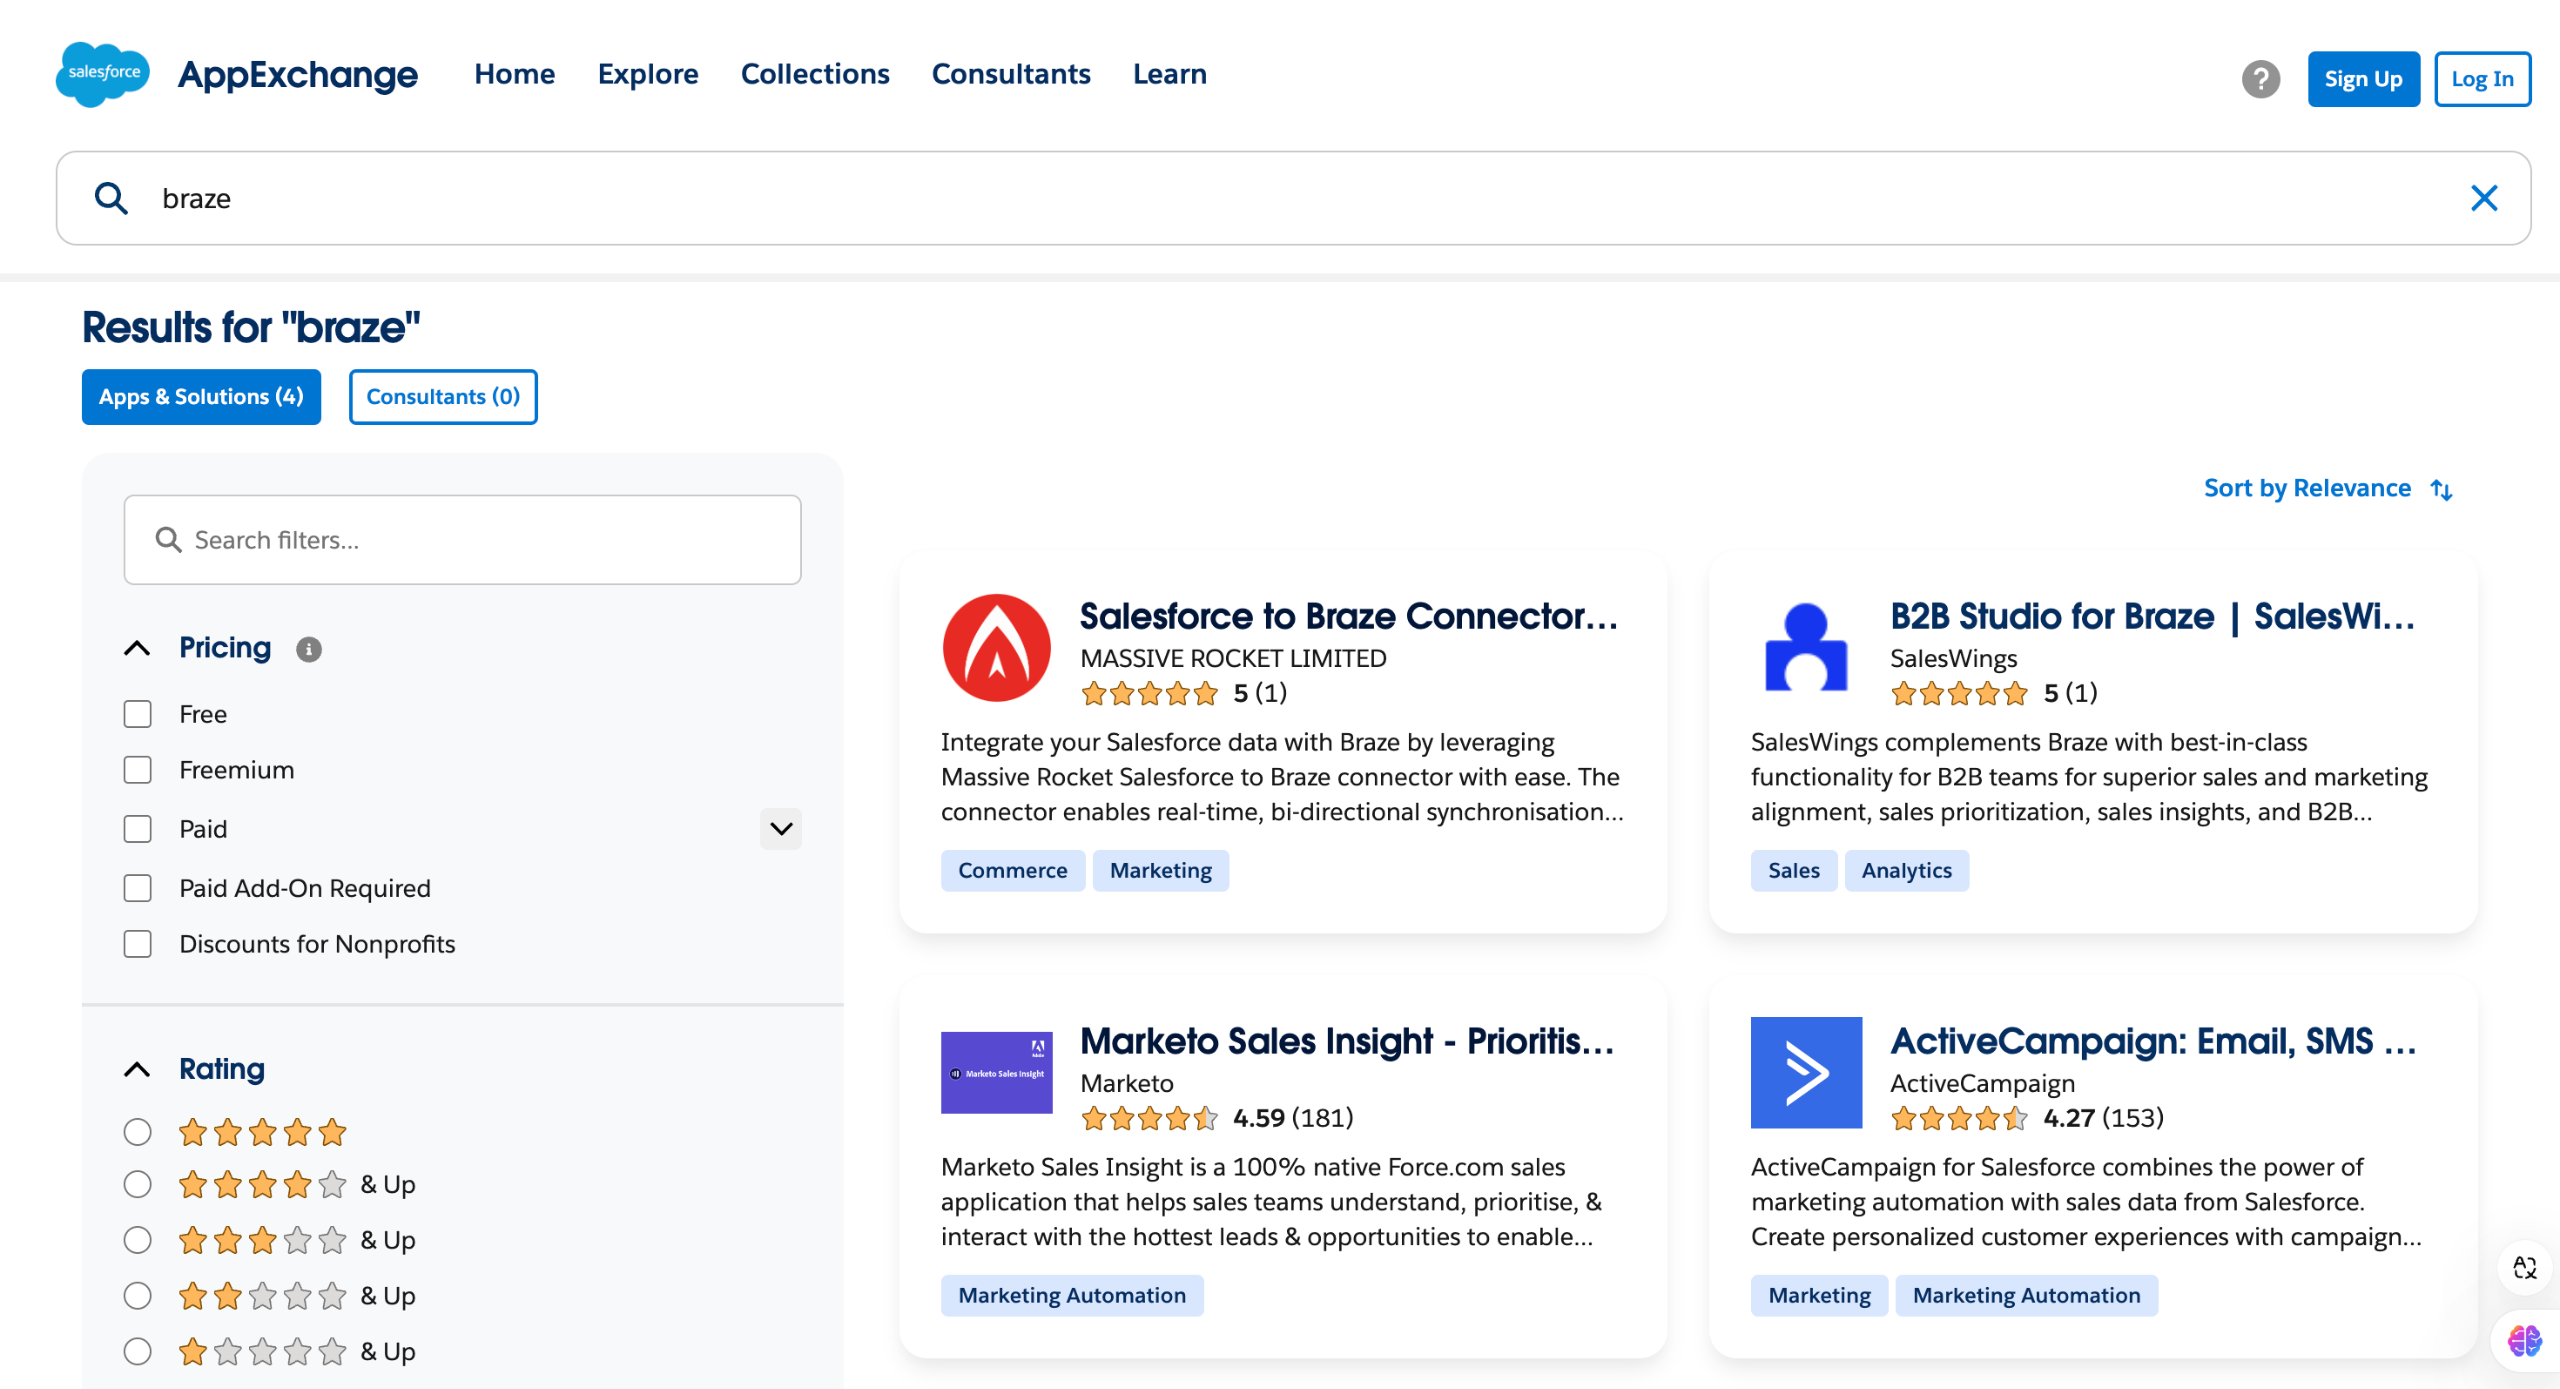
Task: Open Sort by Relevance dropdown
Action: point(2327,489)
